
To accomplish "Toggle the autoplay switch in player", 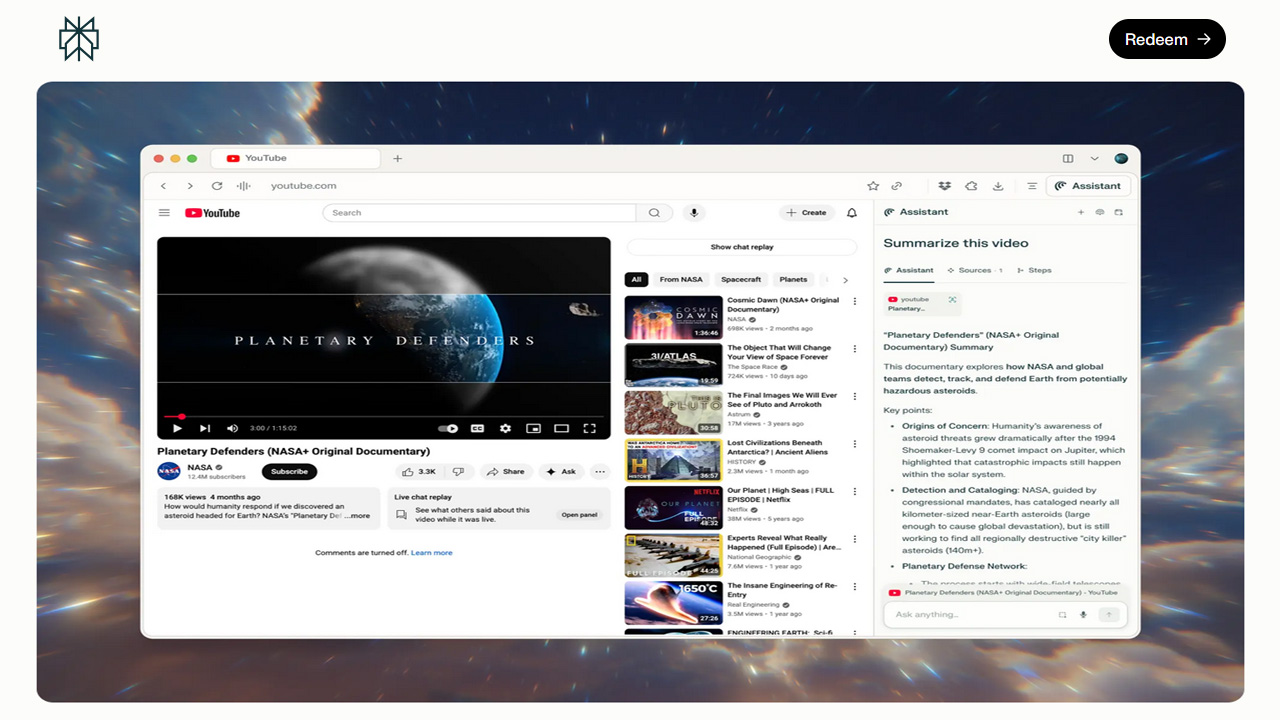I will (448, 428).
